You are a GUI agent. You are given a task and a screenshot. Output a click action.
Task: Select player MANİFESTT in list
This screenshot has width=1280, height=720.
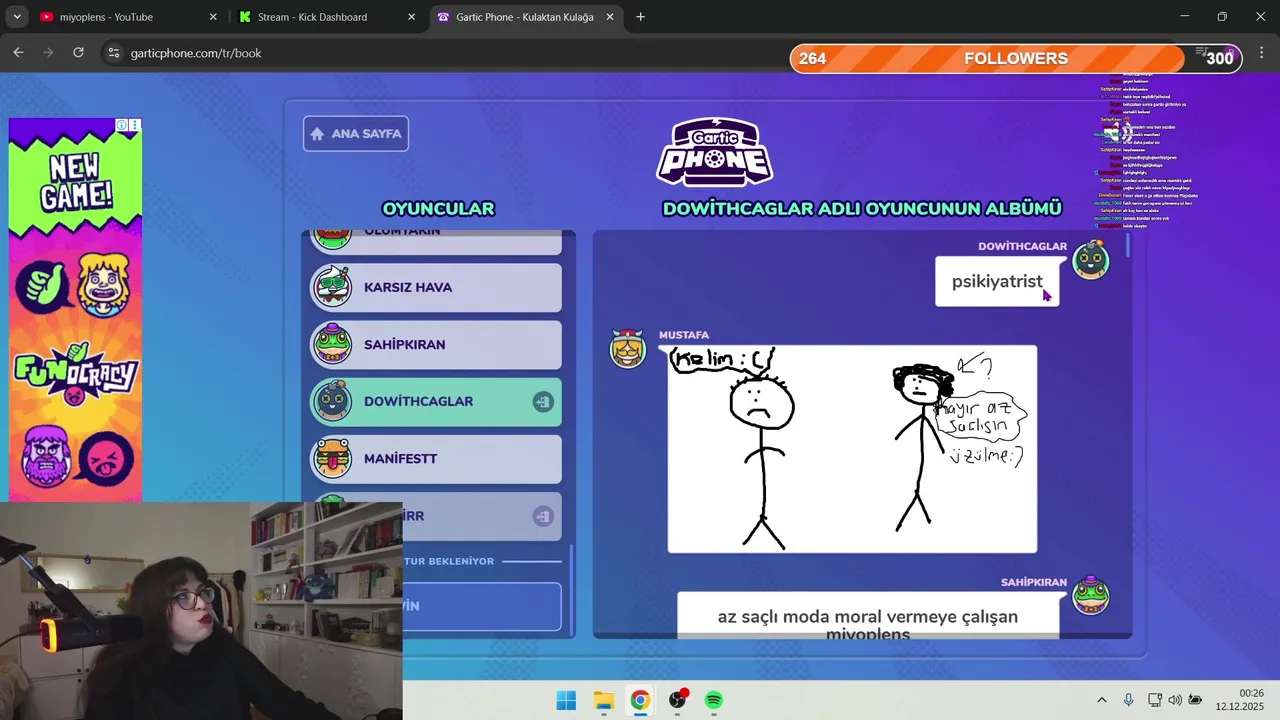[435, 459]
